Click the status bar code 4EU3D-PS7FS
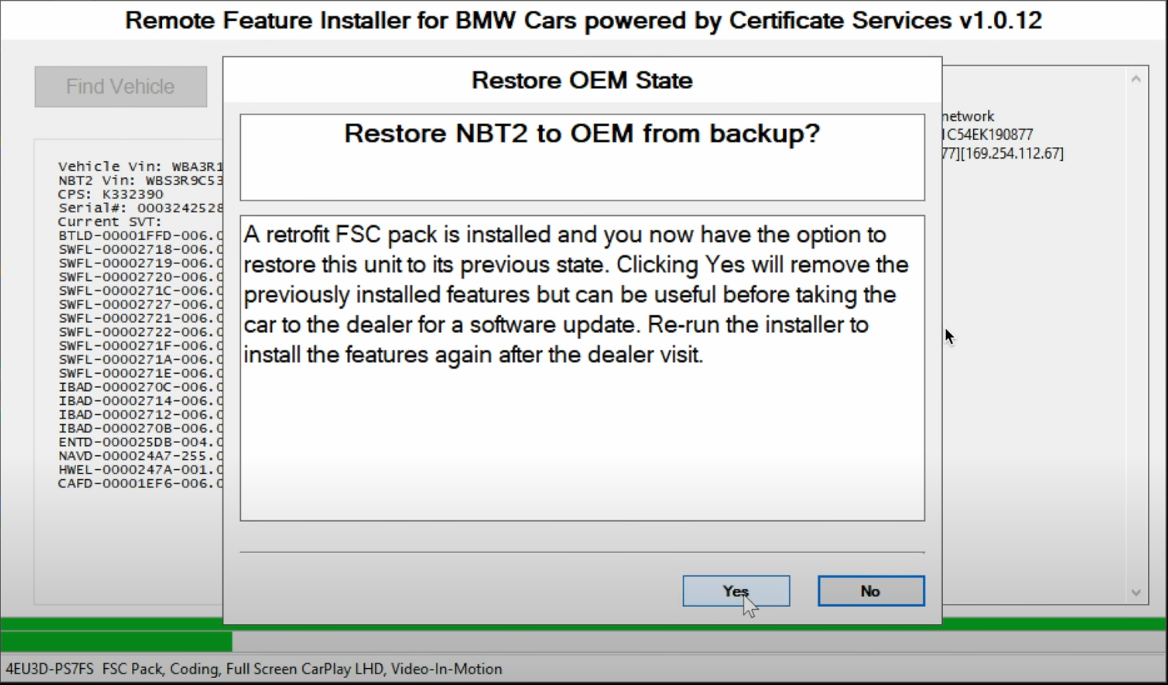 point(50,669)
